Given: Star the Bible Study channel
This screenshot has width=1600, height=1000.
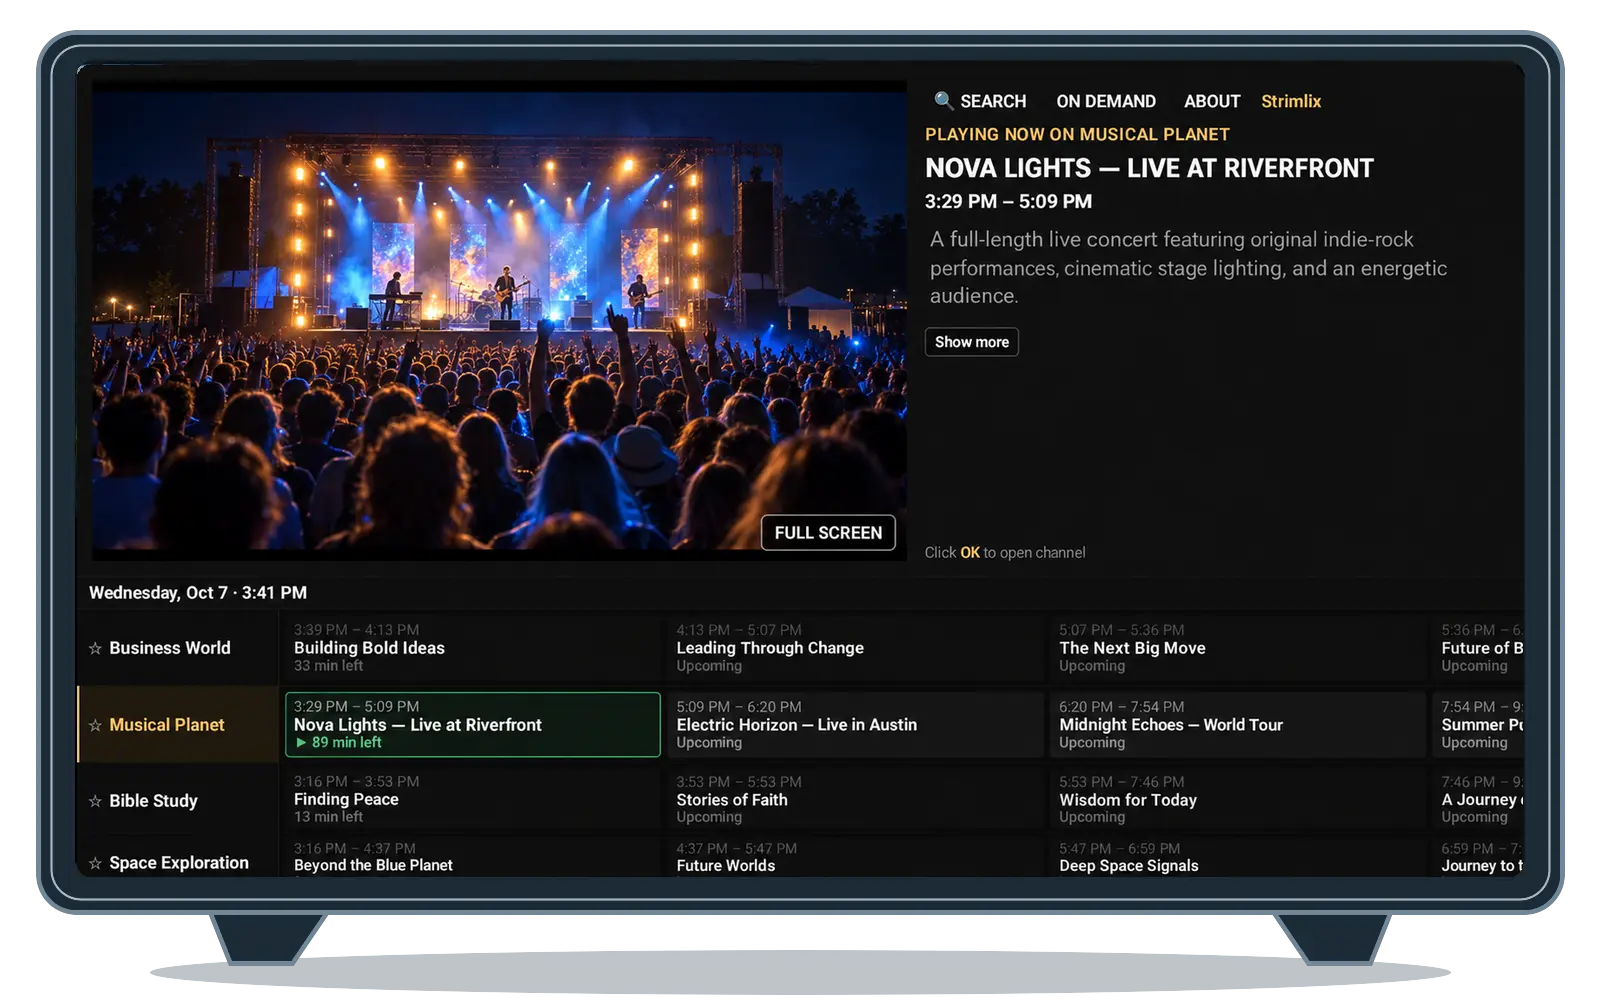Looking at the screenshot, I should (x=95, y=801).
